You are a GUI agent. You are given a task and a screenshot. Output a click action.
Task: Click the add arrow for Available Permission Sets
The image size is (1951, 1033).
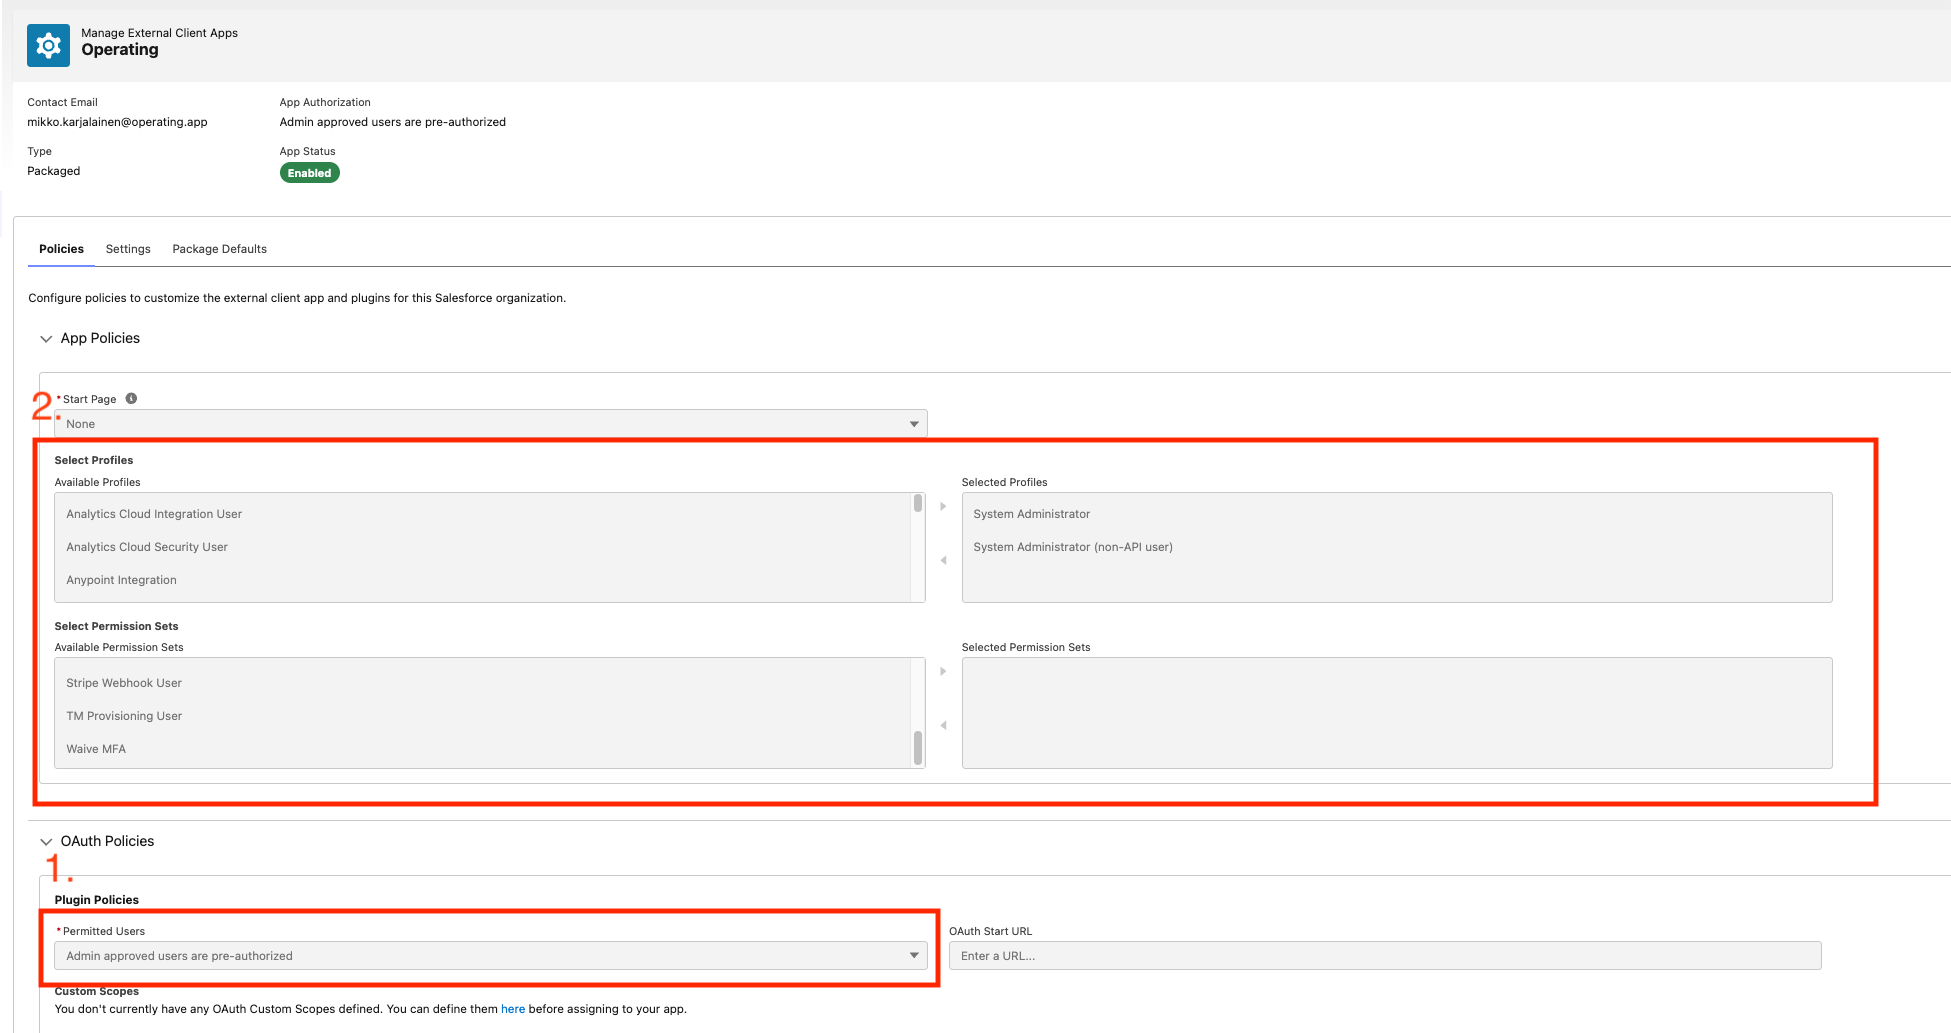[x=943, y=671]
